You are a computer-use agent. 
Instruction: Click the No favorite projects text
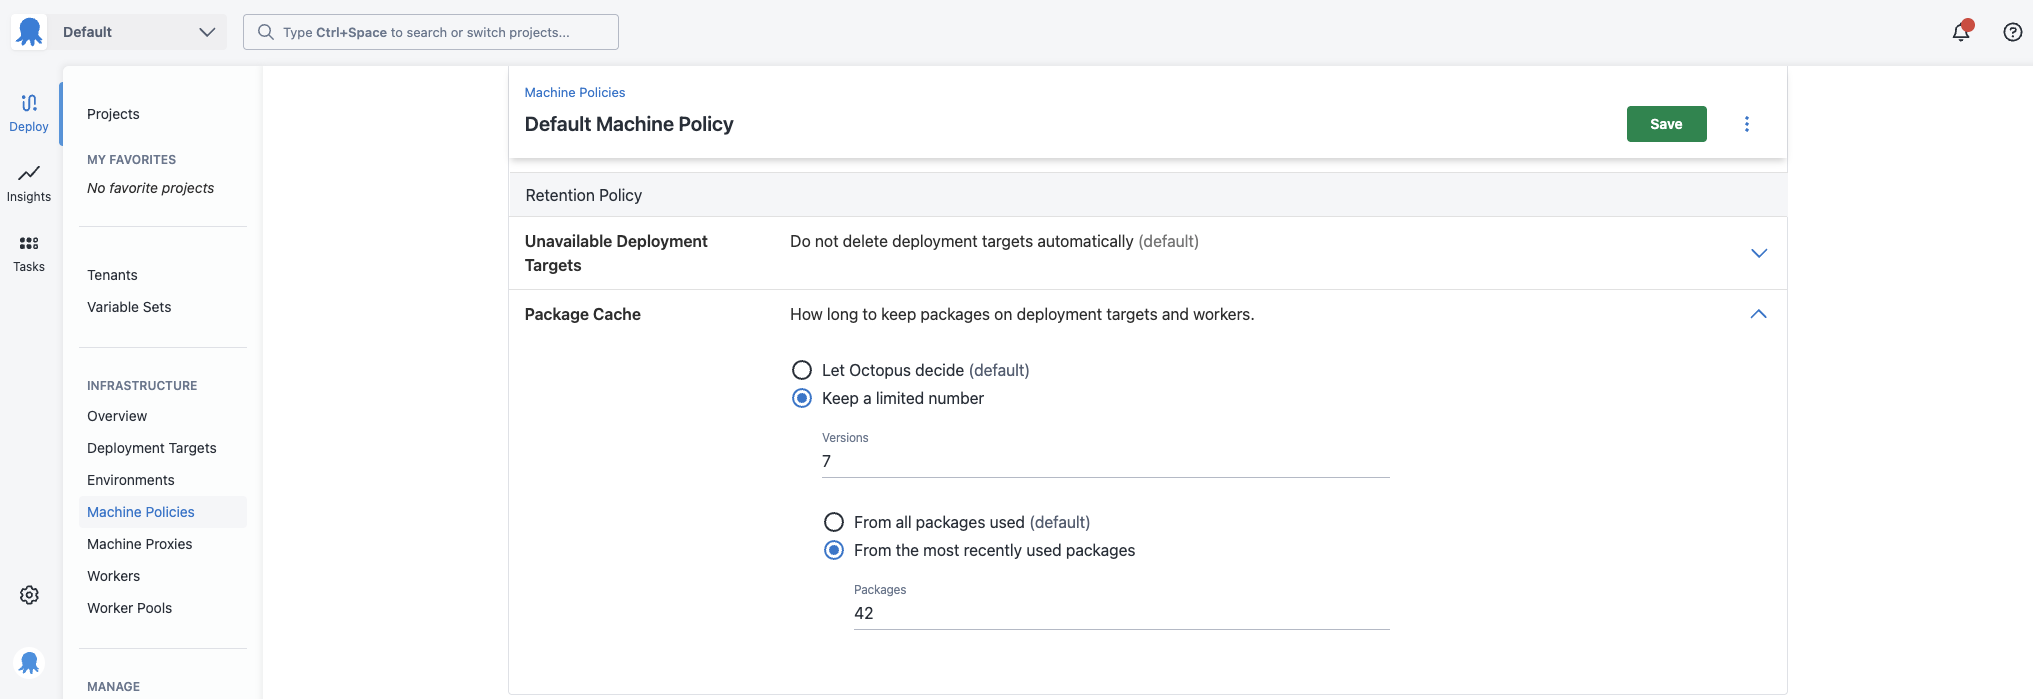151,188
